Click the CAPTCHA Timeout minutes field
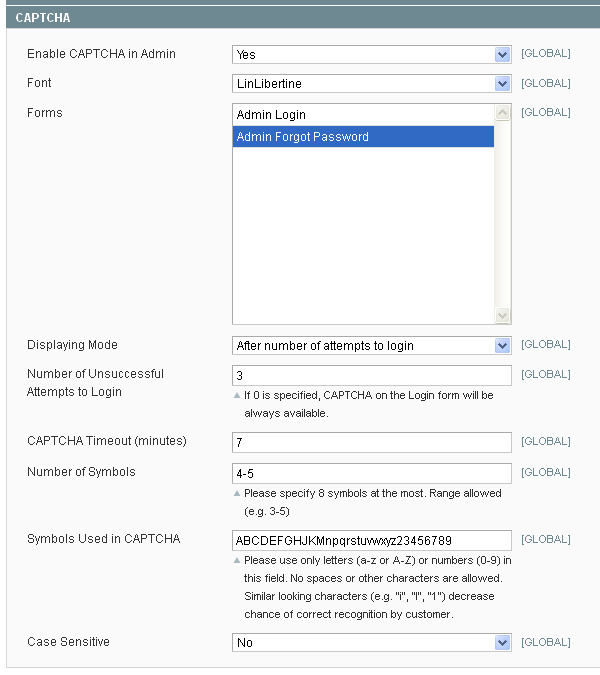 [x=371, y=442]
